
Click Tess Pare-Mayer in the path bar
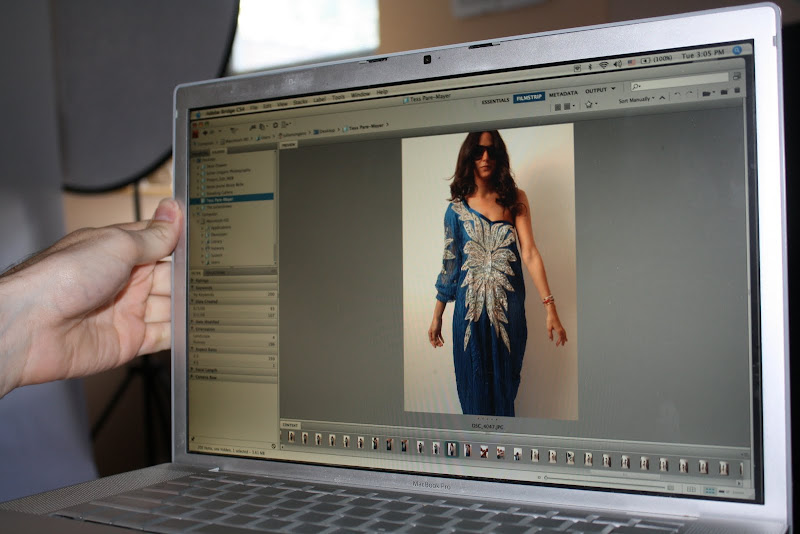pos(363,126)
